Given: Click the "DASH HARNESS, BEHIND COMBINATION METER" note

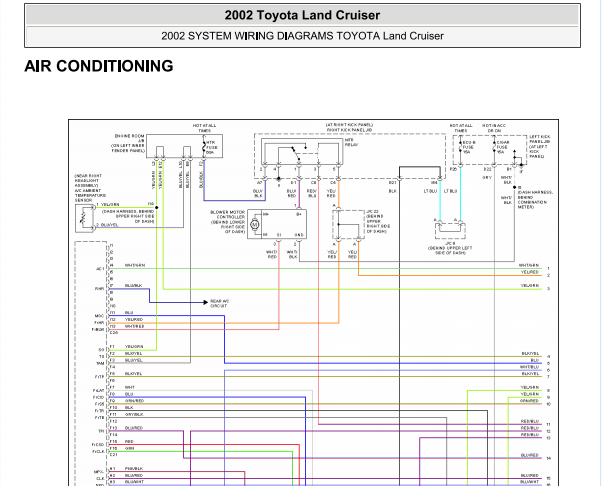Looking at the screenshot, I should 535,200.
